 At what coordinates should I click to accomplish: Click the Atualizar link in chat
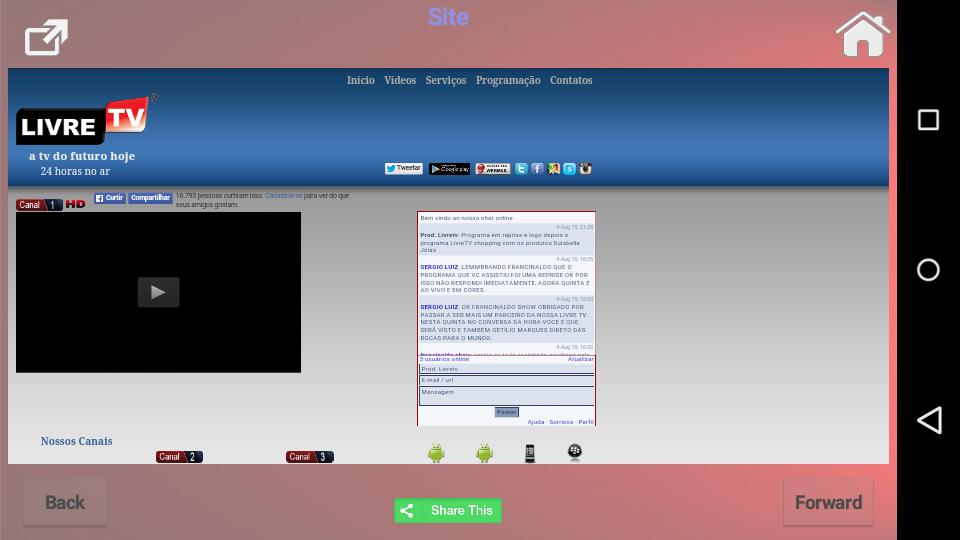[580, 359]
